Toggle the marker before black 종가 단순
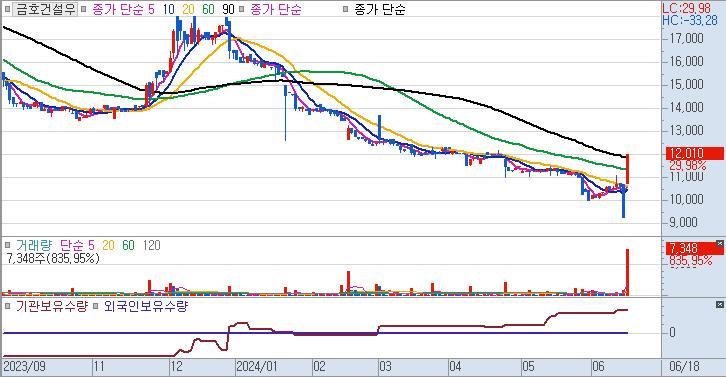 tap(345, 9)
